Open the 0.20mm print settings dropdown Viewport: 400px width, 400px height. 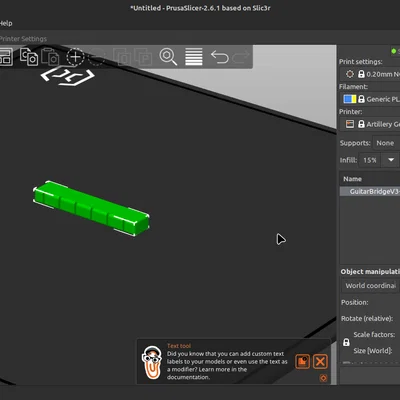point(370,74)
